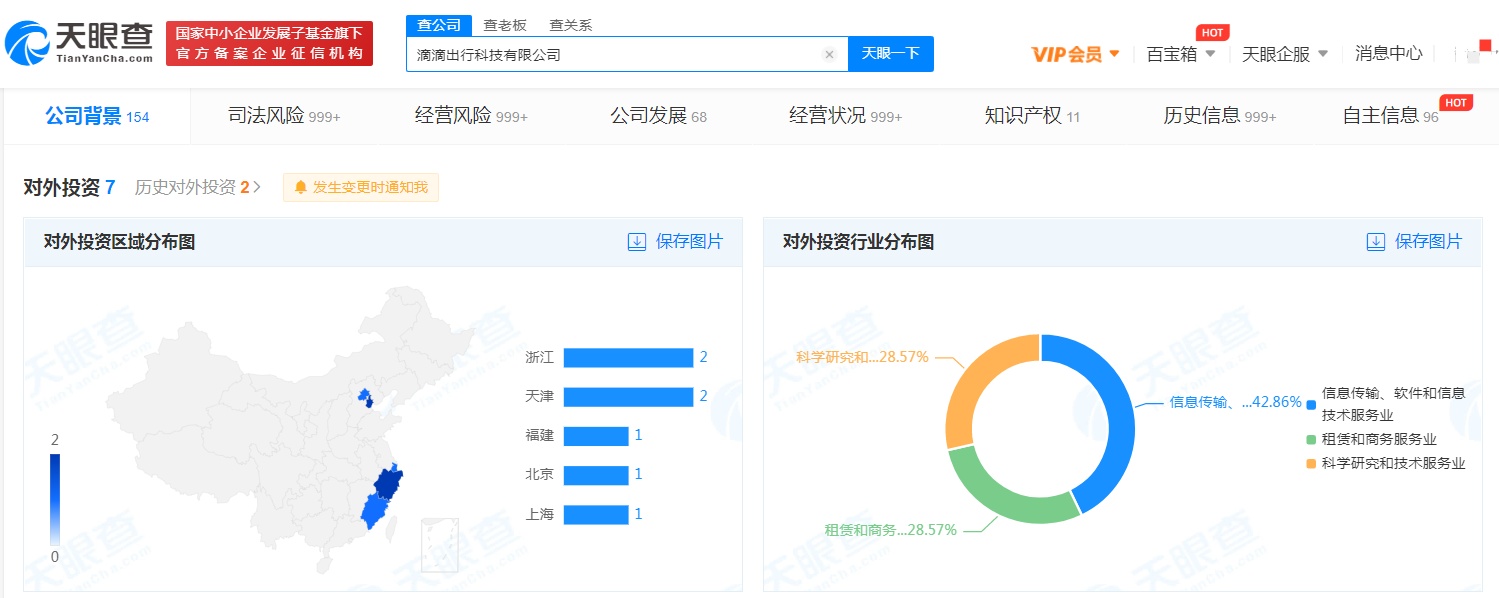Screen dimensions: 1499x598
Task: Click the 对外投资行业分布图 title
Action: [x=858, y=242]
